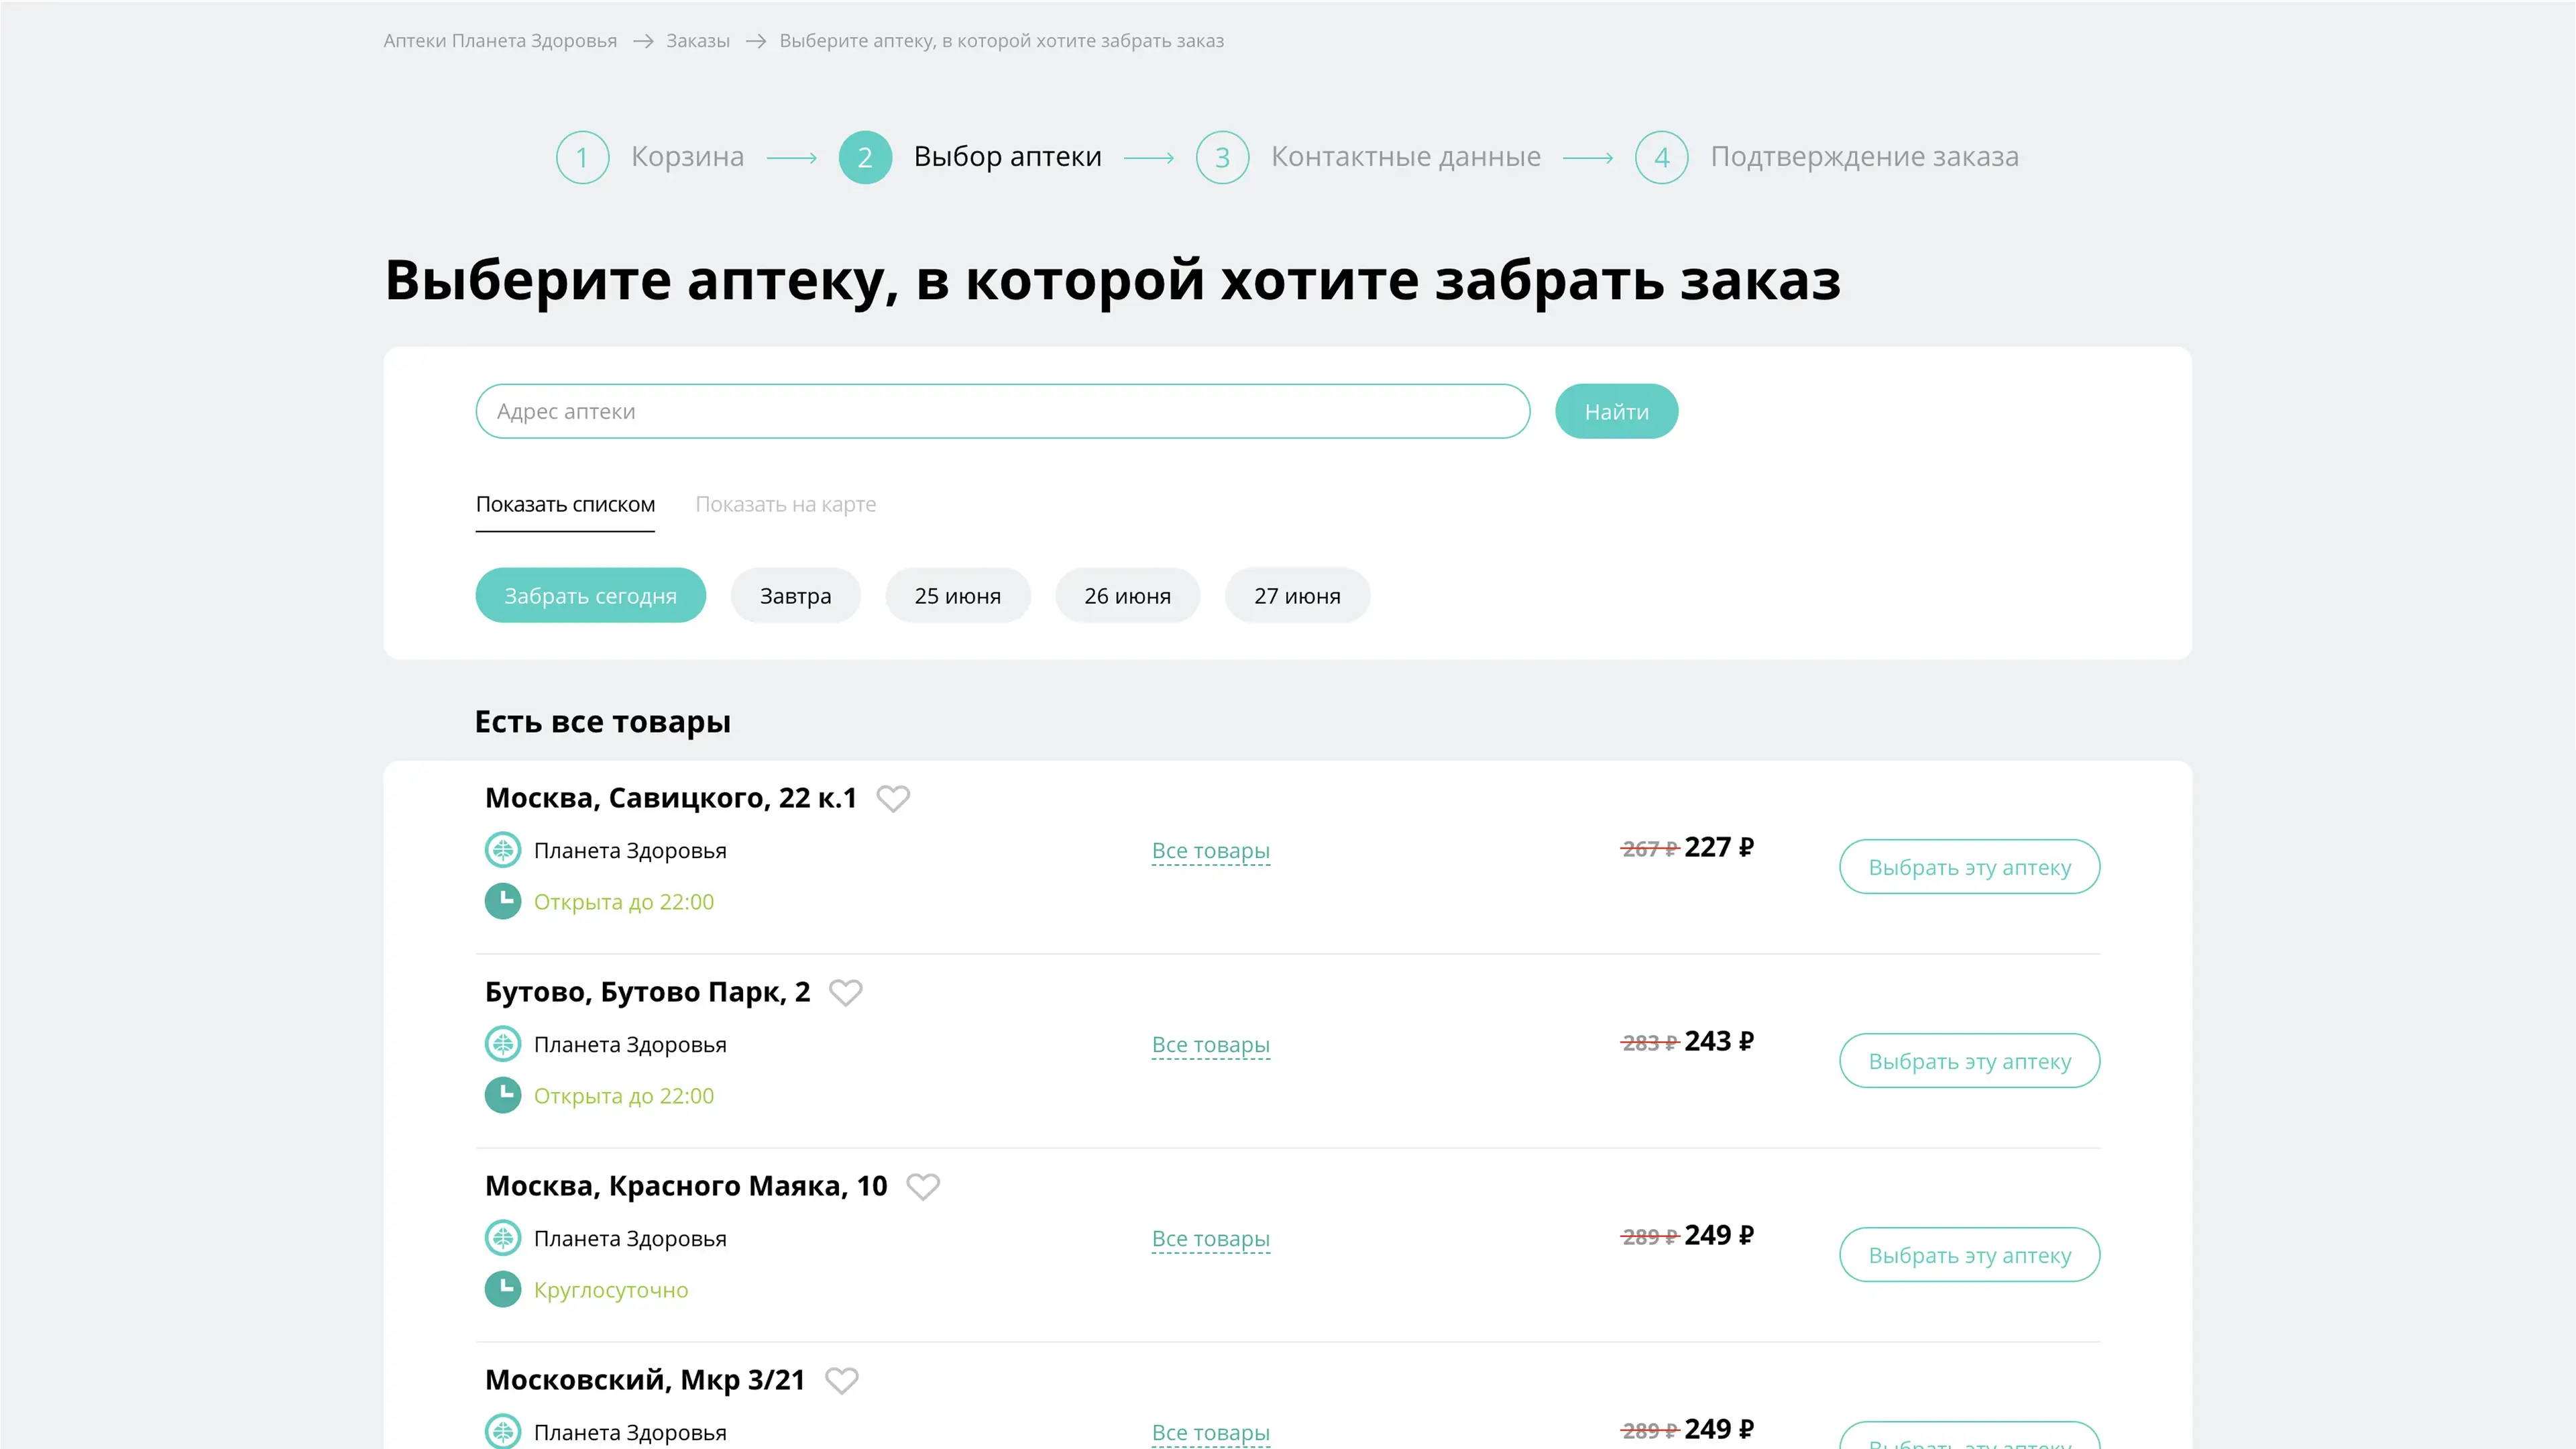Click step 1 Корзина circle icon
The width and height of the screenshot is (2576, 1449).
tap(582, 157)
